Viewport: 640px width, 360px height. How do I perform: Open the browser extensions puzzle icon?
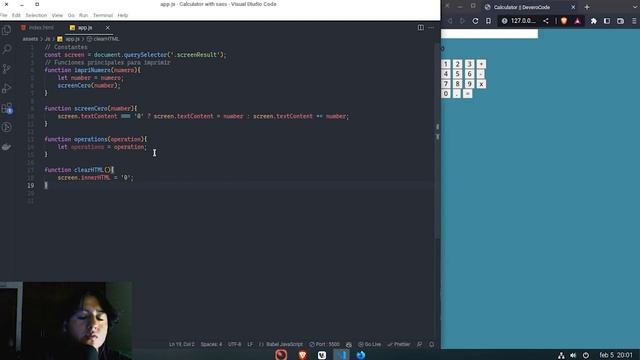pyautogui.click(x=594, y=21)
